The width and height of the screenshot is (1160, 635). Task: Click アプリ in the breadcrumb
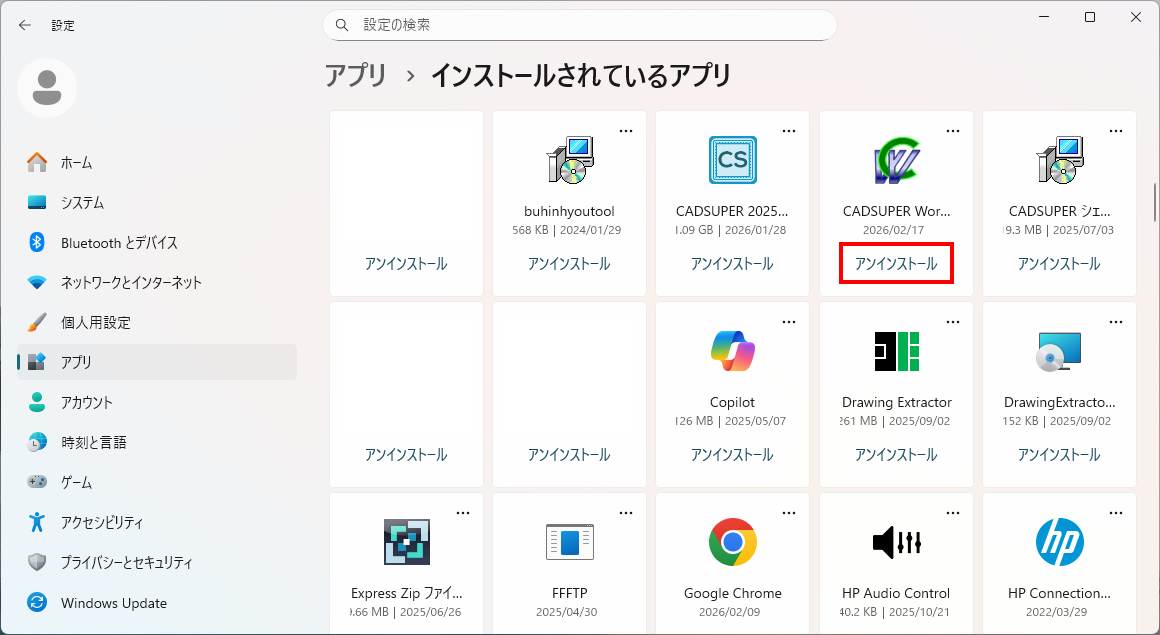click(x=356, y=75)
